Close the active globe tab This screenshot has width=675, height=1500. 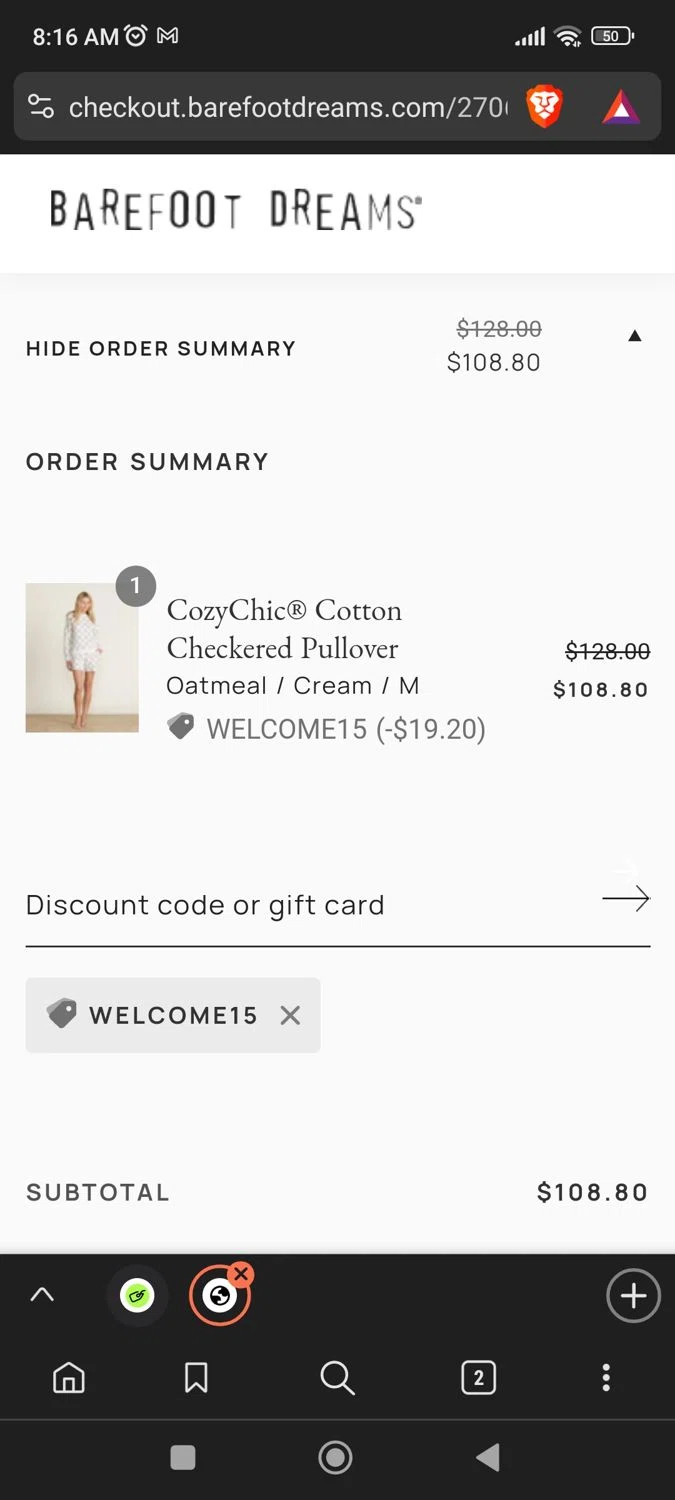(x=241, y=1274)
